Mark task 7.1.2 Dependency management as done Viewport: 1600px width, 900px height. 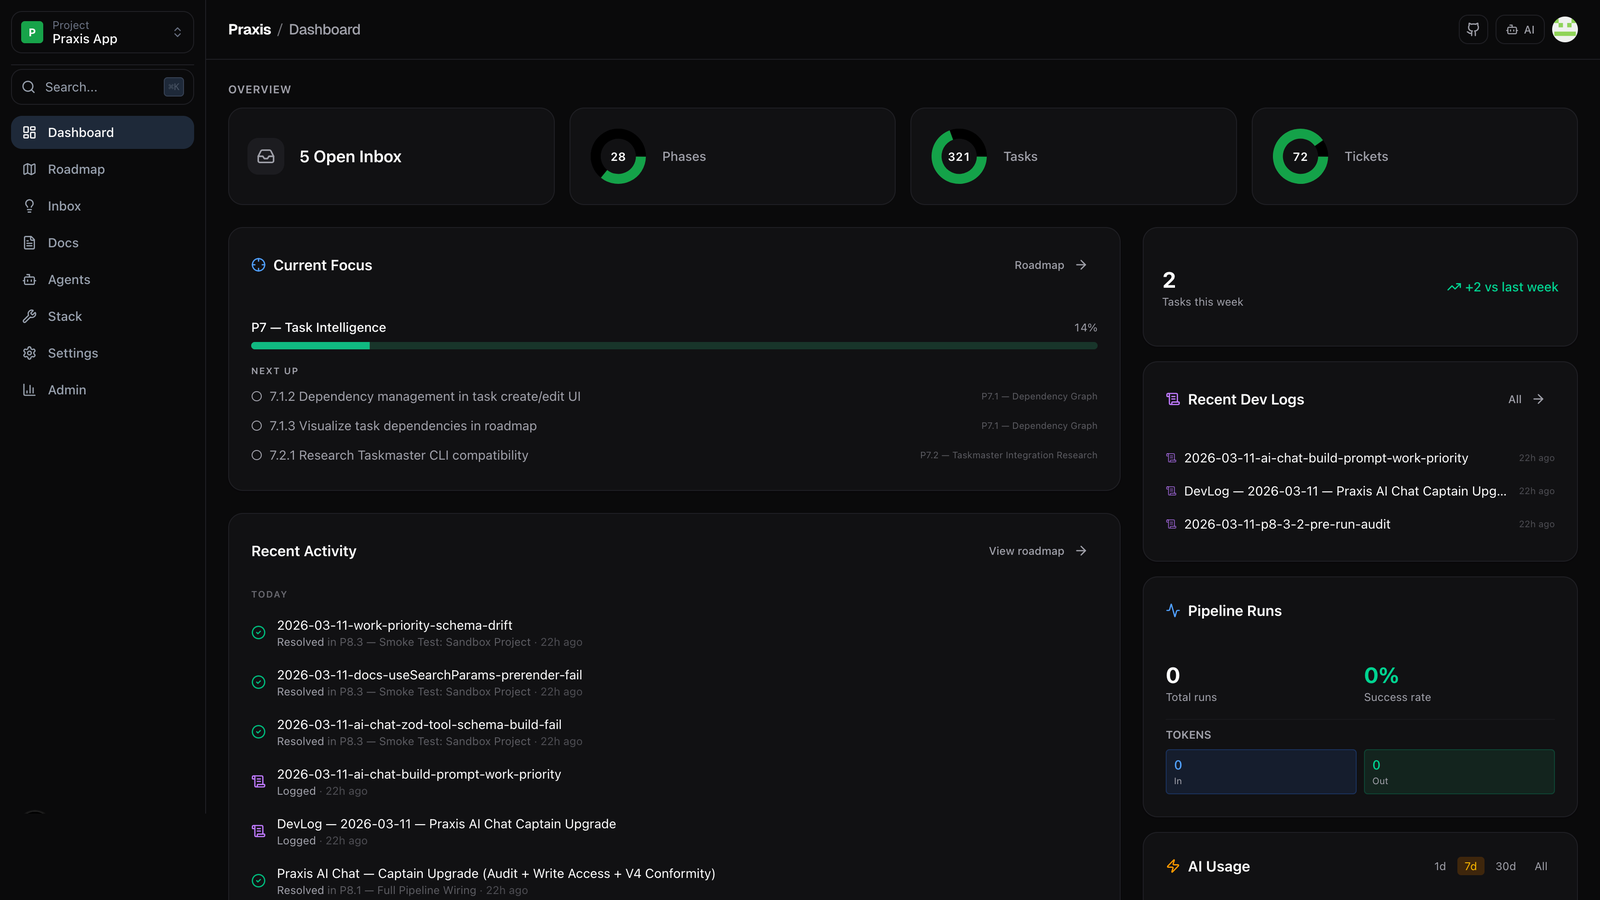(257, 396)
